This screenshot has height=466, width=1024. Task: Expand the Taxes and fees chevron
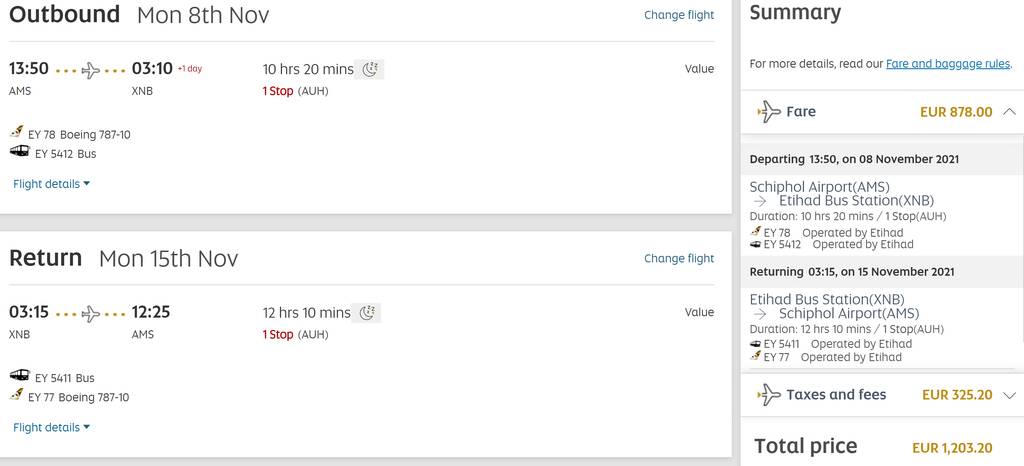click(x=1009, y=395)
